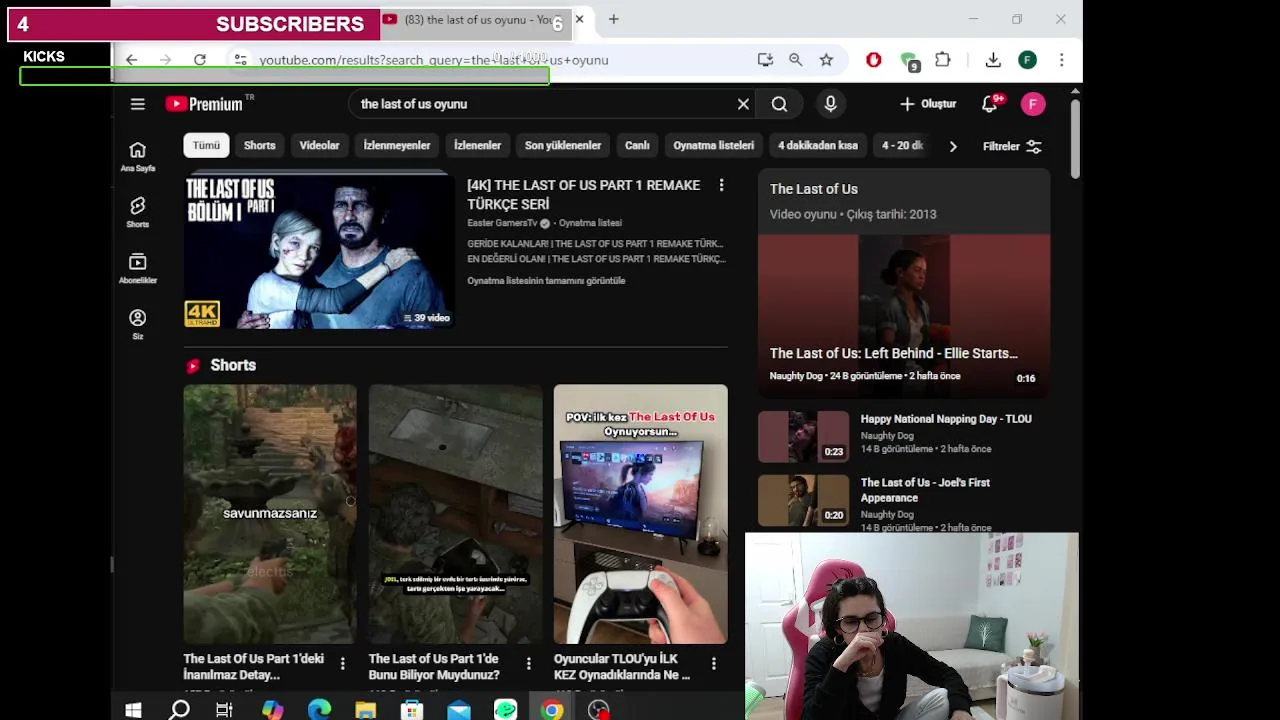The height and width of the screenshot is (720, 1280).
Task: Open Microsoft Store from the taskbar
Action: (412, 710)
